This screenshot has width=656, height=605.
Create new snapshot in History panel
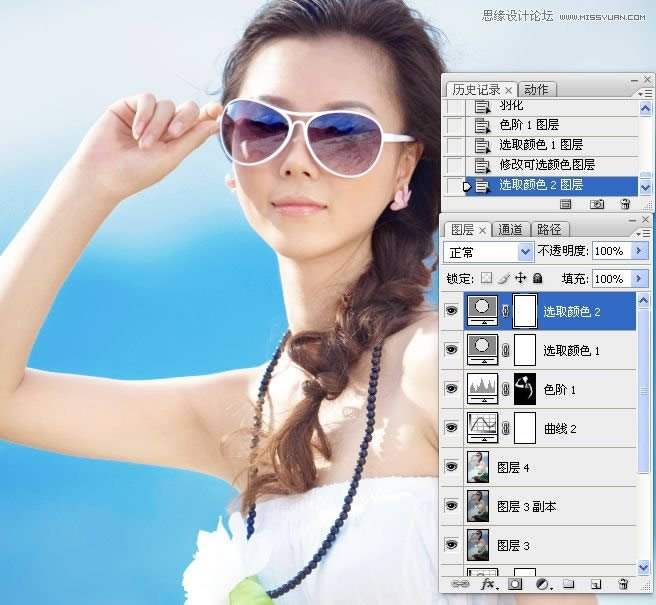tap(597, 204)
